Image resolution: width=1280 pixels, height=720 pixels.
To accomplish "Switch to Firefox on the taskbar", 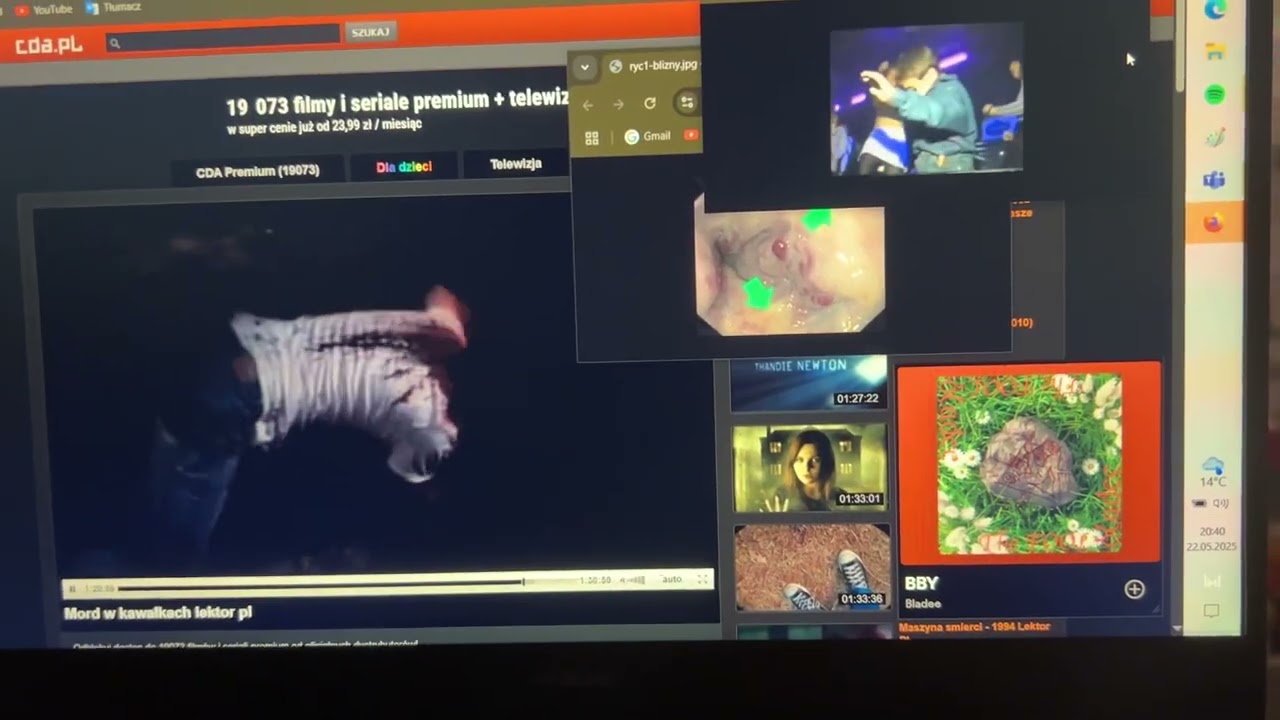I will pos(1214,222).
